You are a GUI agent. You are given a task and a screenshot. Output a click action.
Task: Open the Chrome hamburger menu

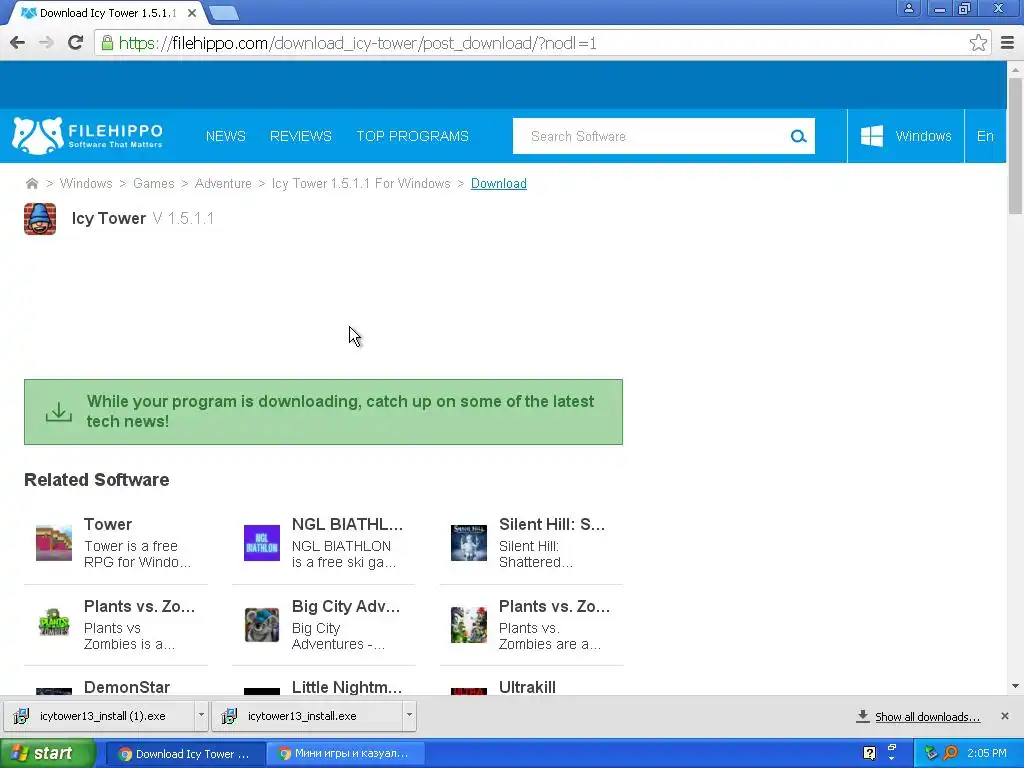[1008, 43]
